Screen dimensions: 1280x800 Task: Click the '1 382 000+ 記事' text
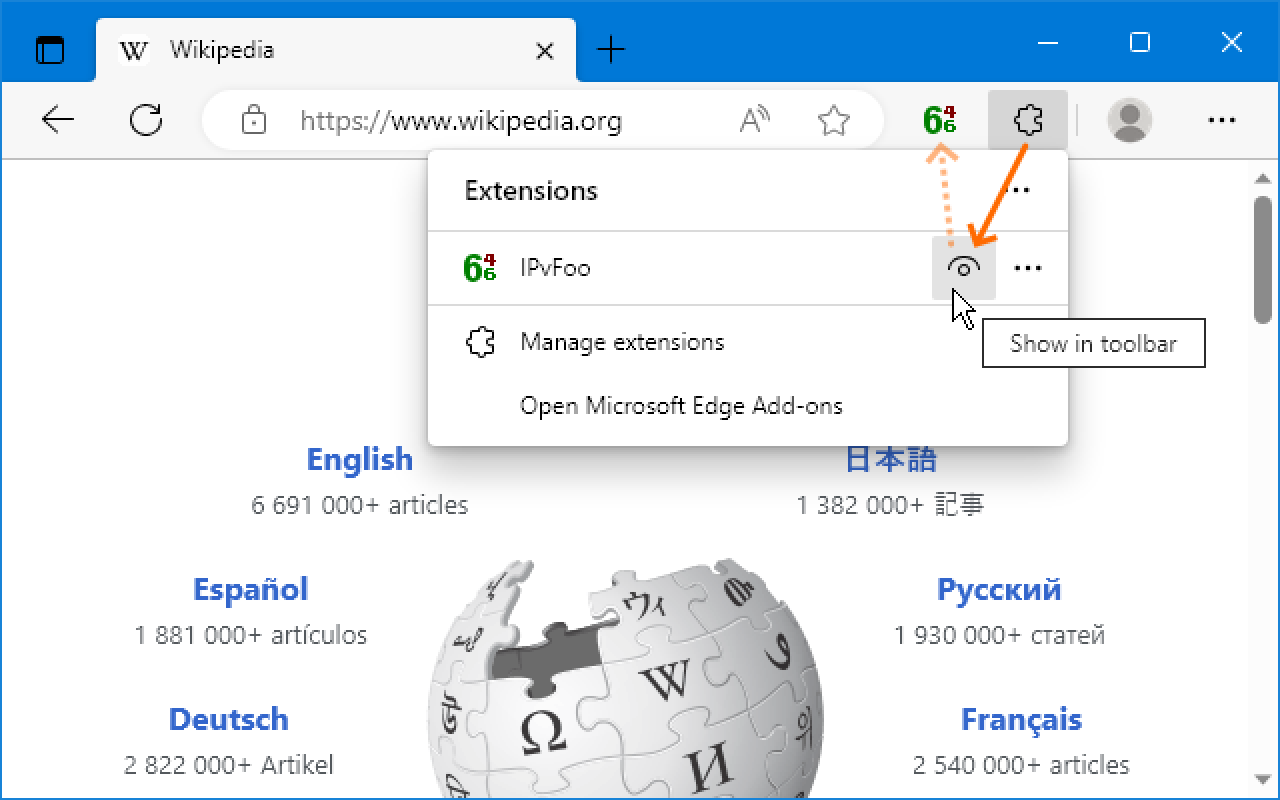coord(891,505)
